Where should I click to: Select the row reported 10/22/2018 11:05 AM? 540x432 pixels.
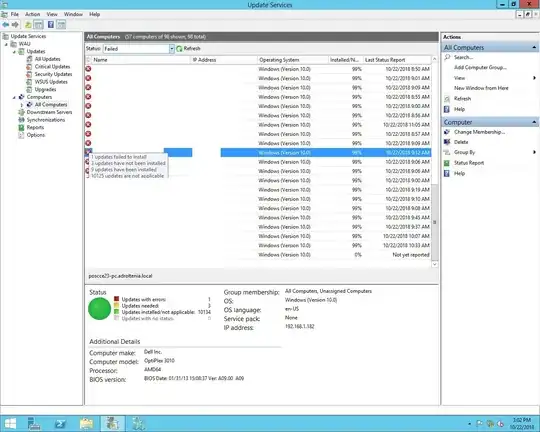258,125
